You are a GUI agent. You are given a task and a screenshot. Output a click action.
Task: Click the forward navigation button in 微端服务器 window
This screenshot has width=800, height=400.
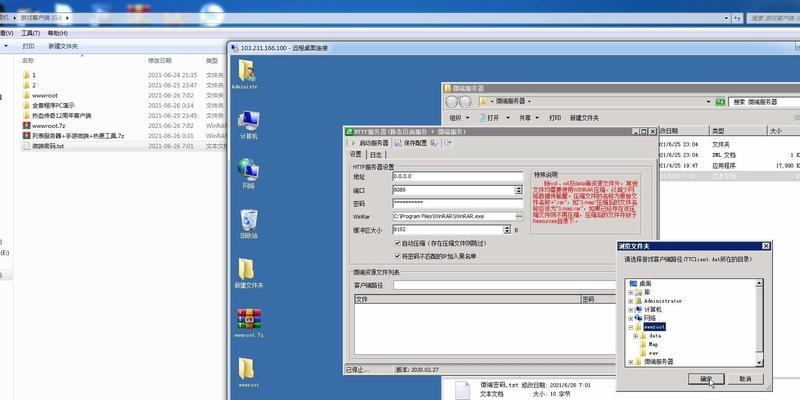pos(465,102)
